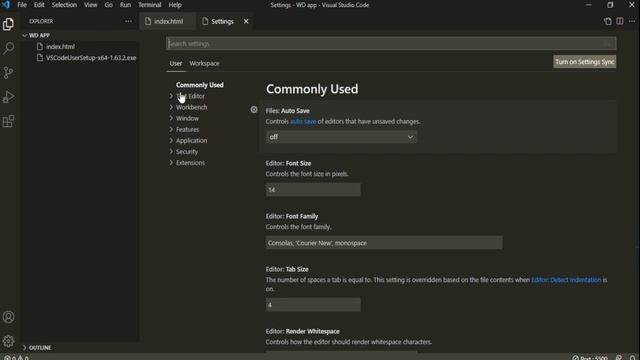Open the View menu
Screen dimensions: 640x360
(x=91, y=5)
